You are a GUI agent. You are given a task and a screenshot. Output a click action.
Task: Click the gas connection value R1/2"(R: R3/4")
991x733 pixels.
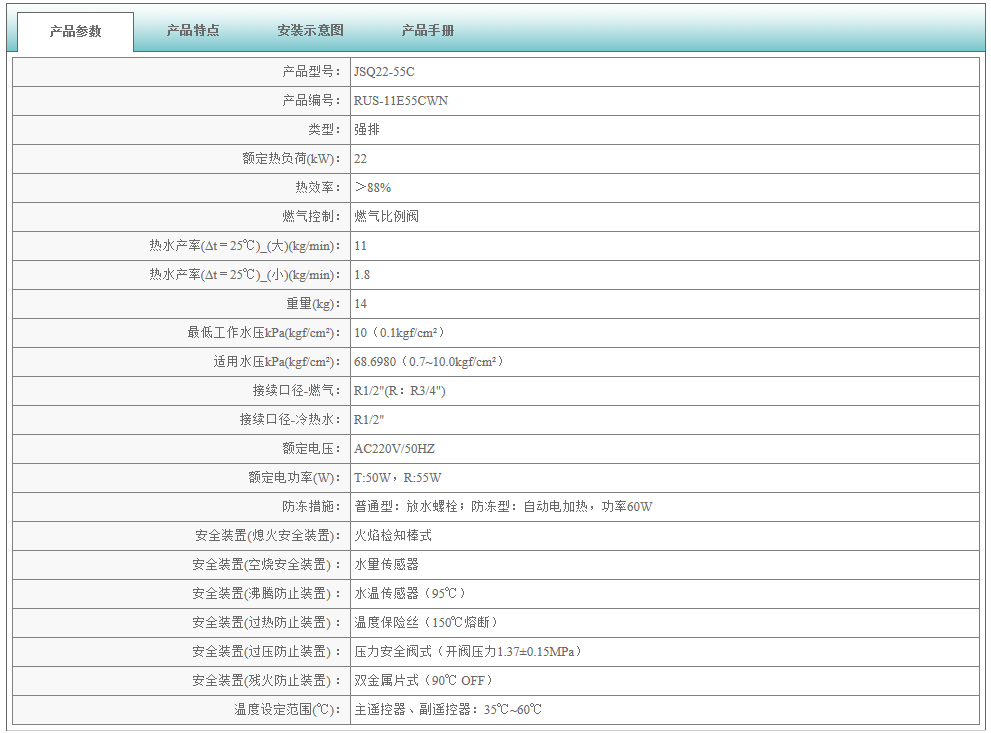(399, 391)
